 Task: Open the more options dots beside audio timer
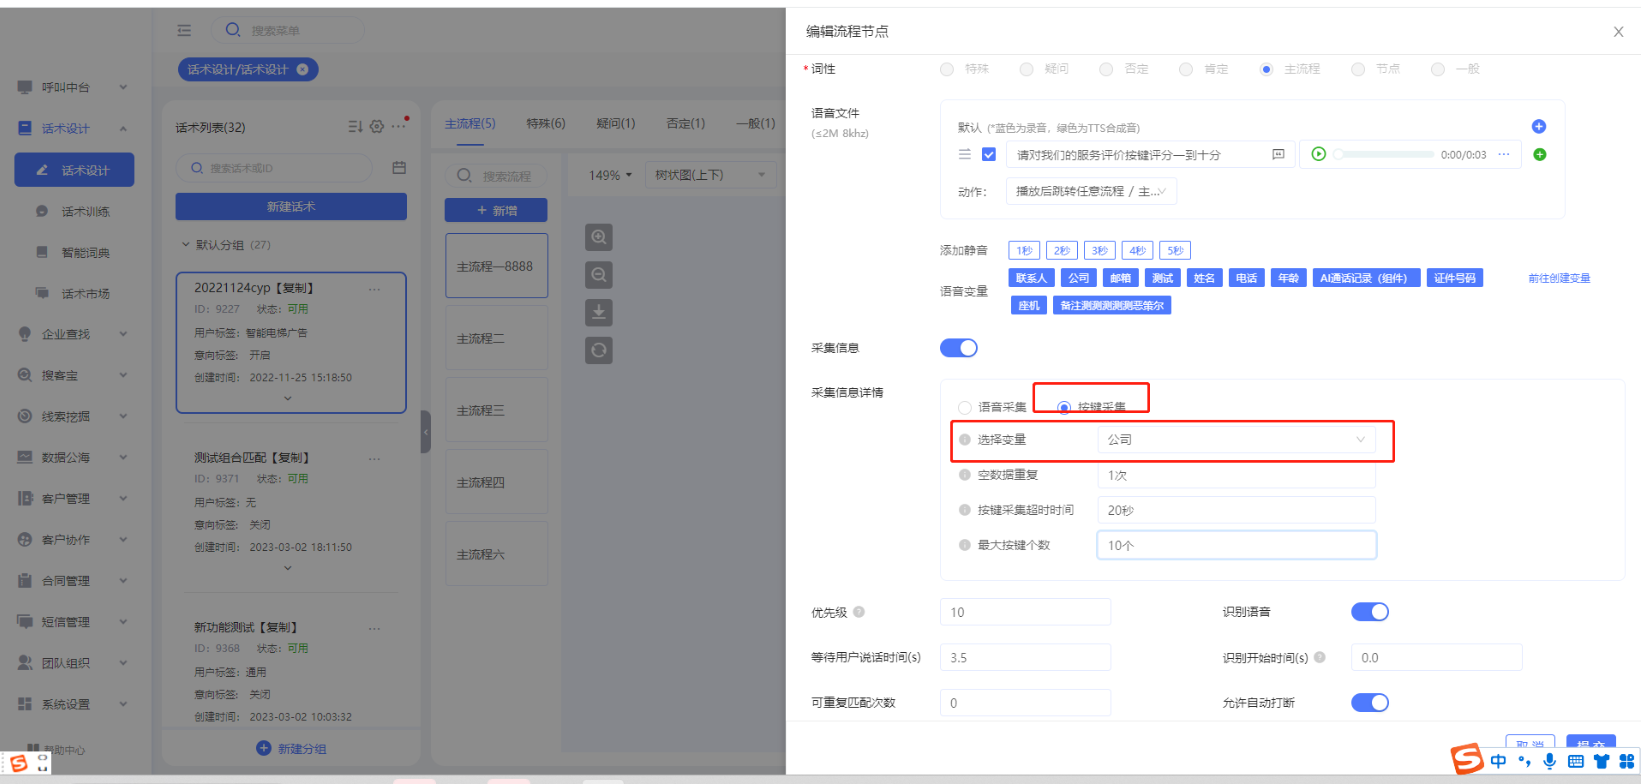click(x=1503, y=154)
